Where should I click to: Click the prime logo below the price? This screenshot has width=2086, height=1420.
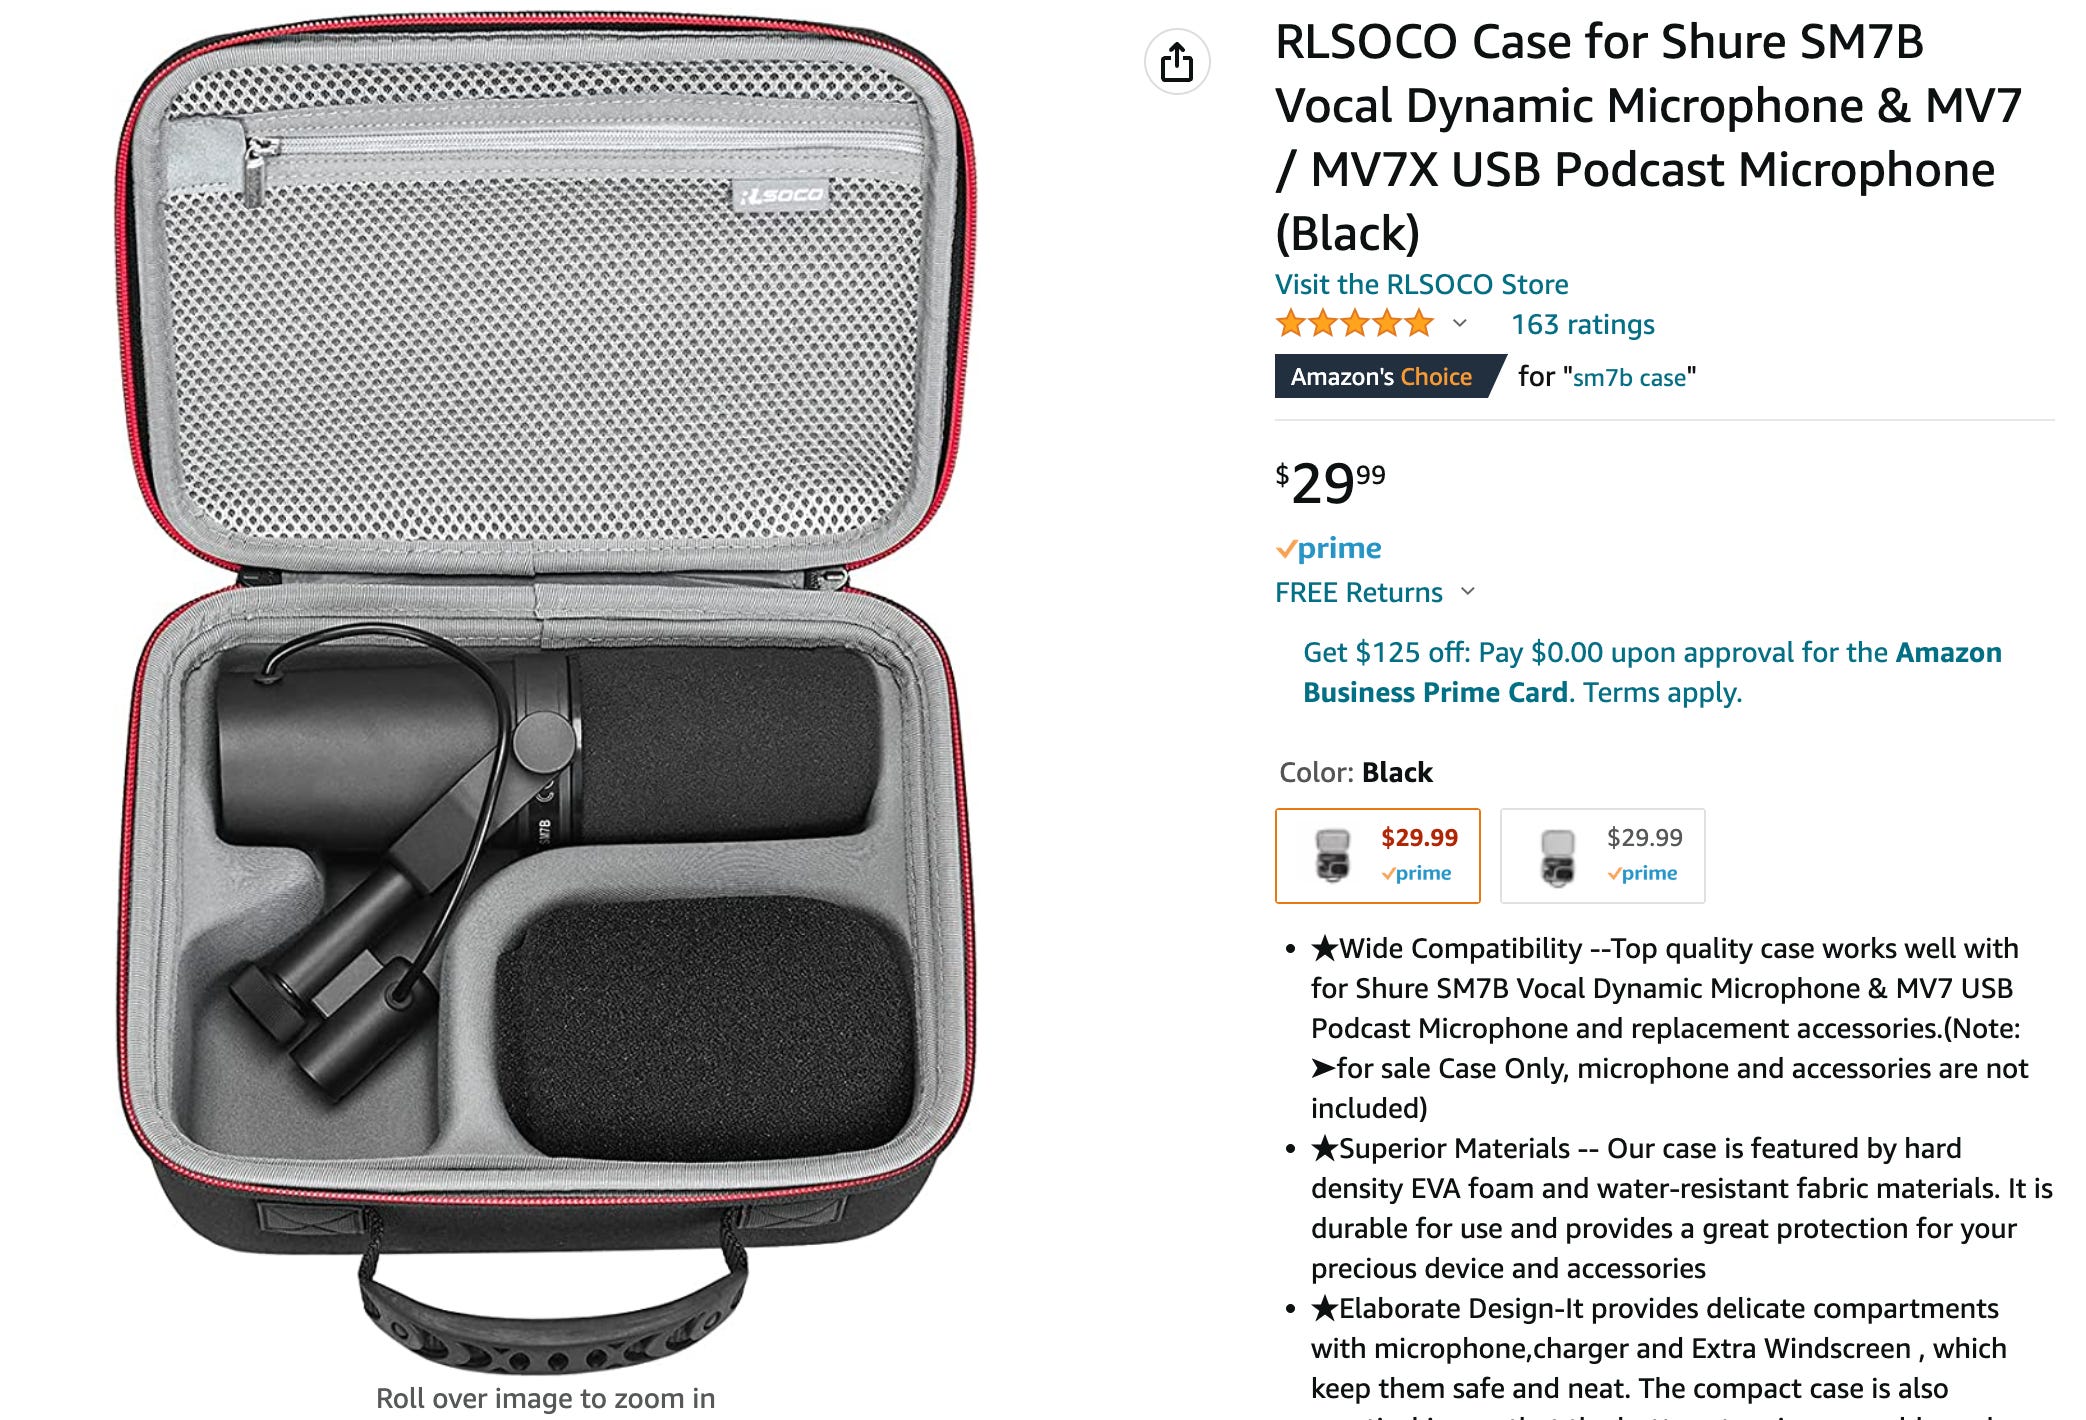pyautogui.click(x=1329, y=548)
